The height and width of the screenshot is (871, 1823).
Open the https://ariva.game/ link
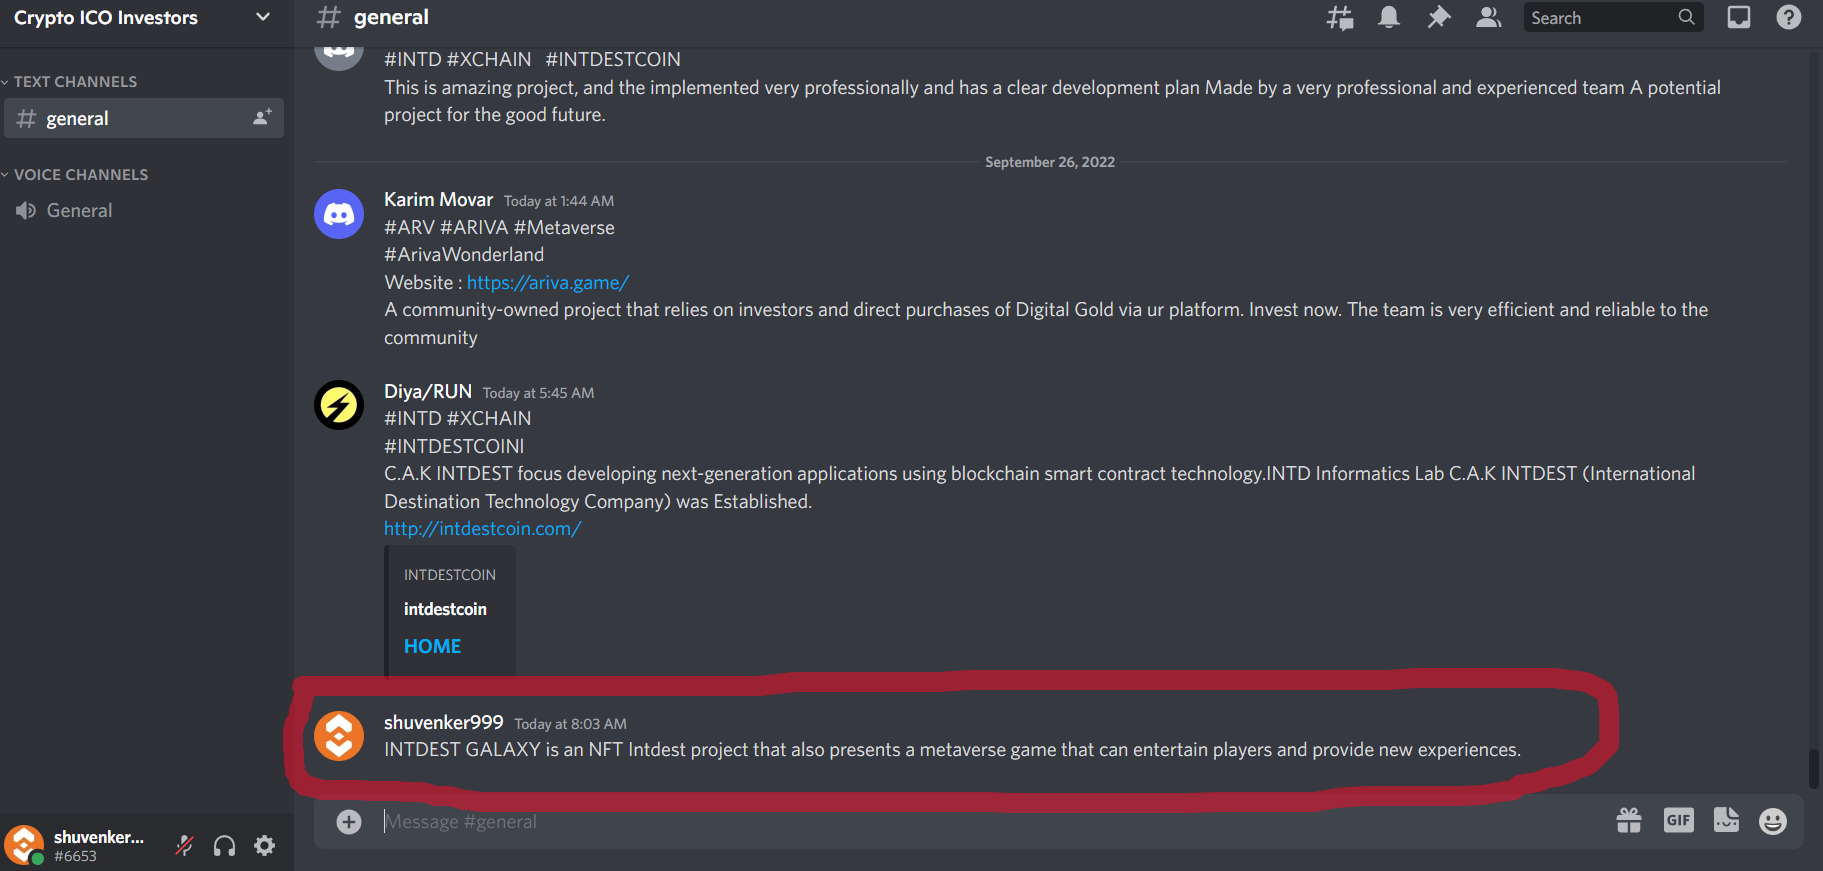point(548,283)
